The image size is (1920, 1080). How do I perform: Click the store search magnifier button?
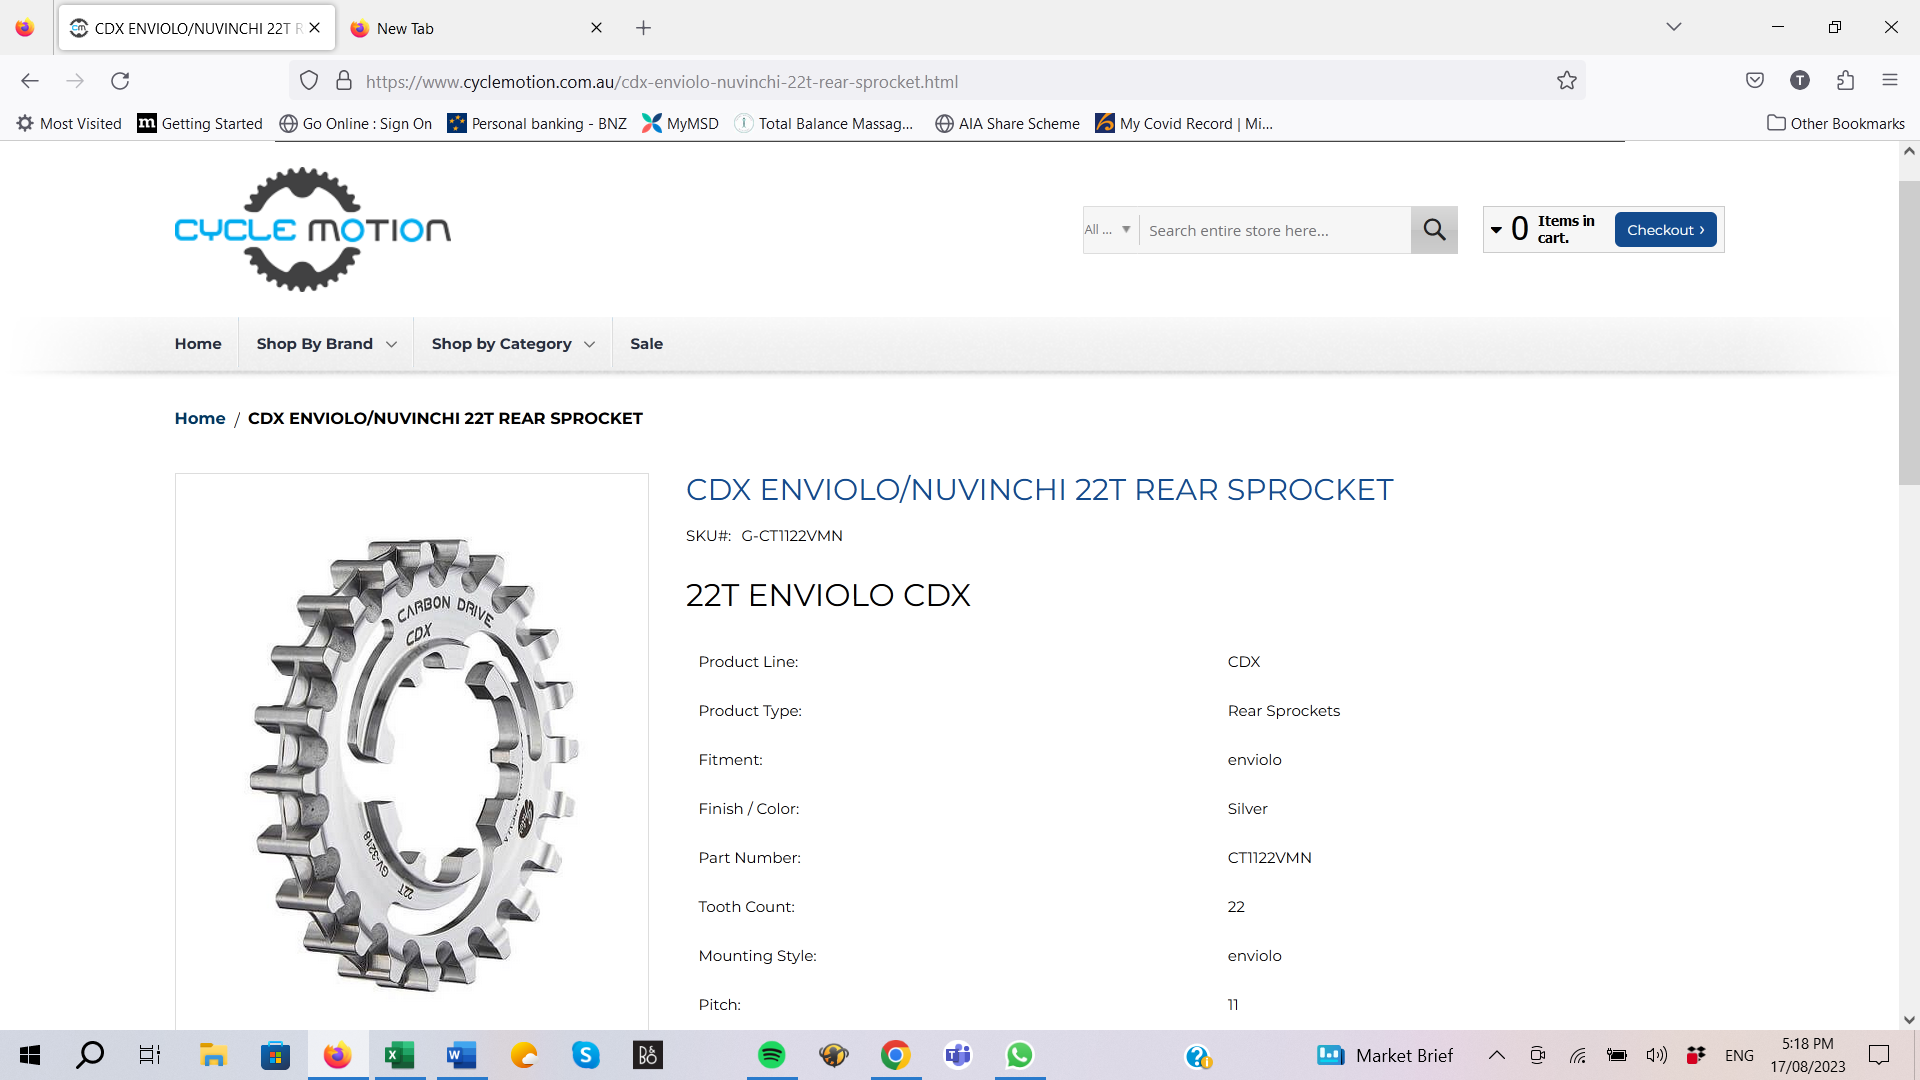coord(1434,230)
